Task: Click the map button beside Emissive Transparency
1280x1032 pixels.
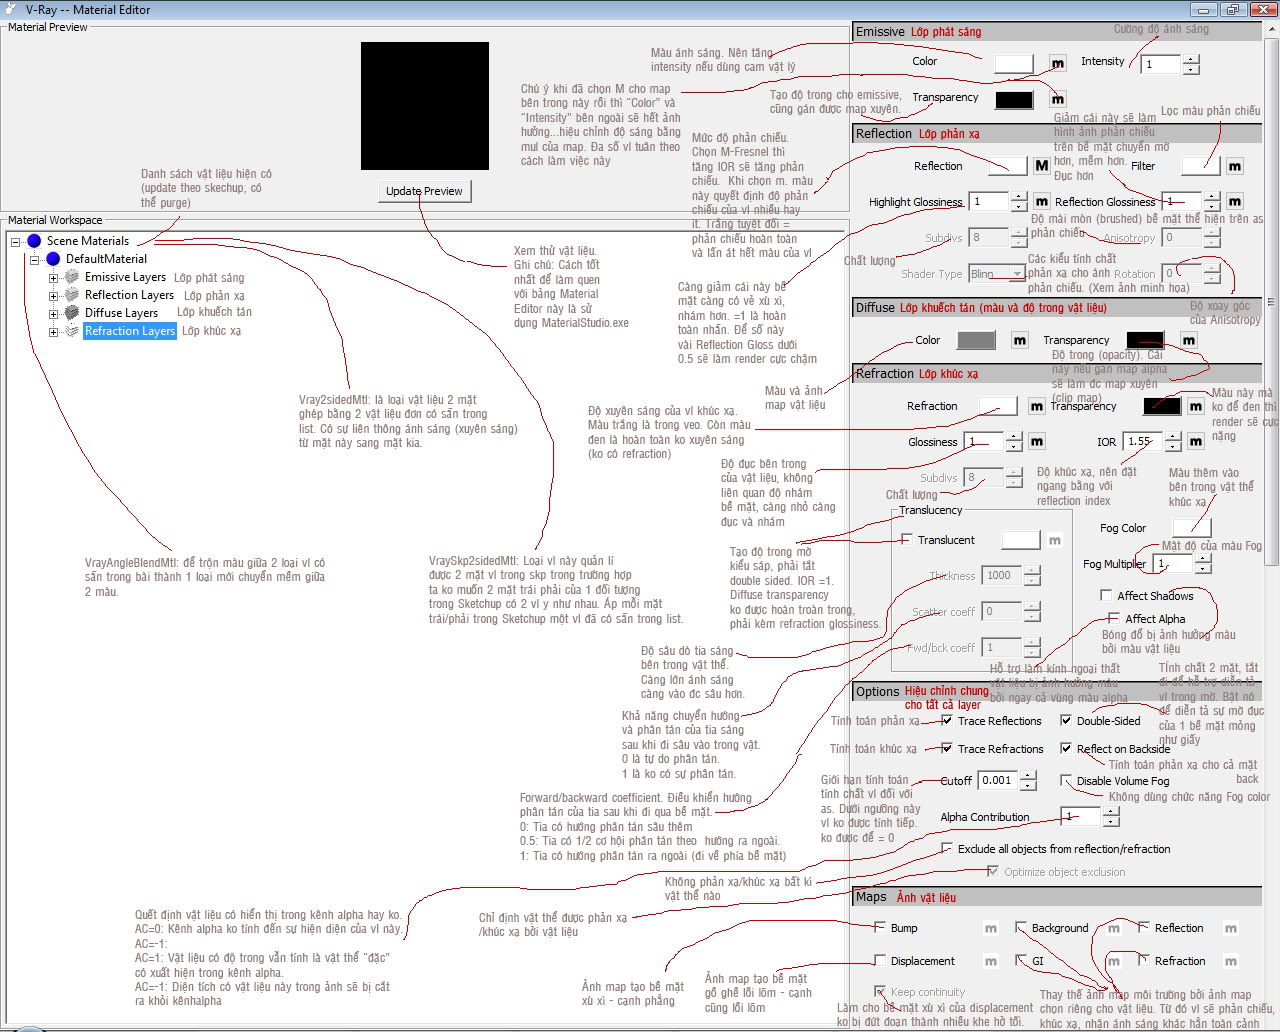Action: coord(1058,99)
